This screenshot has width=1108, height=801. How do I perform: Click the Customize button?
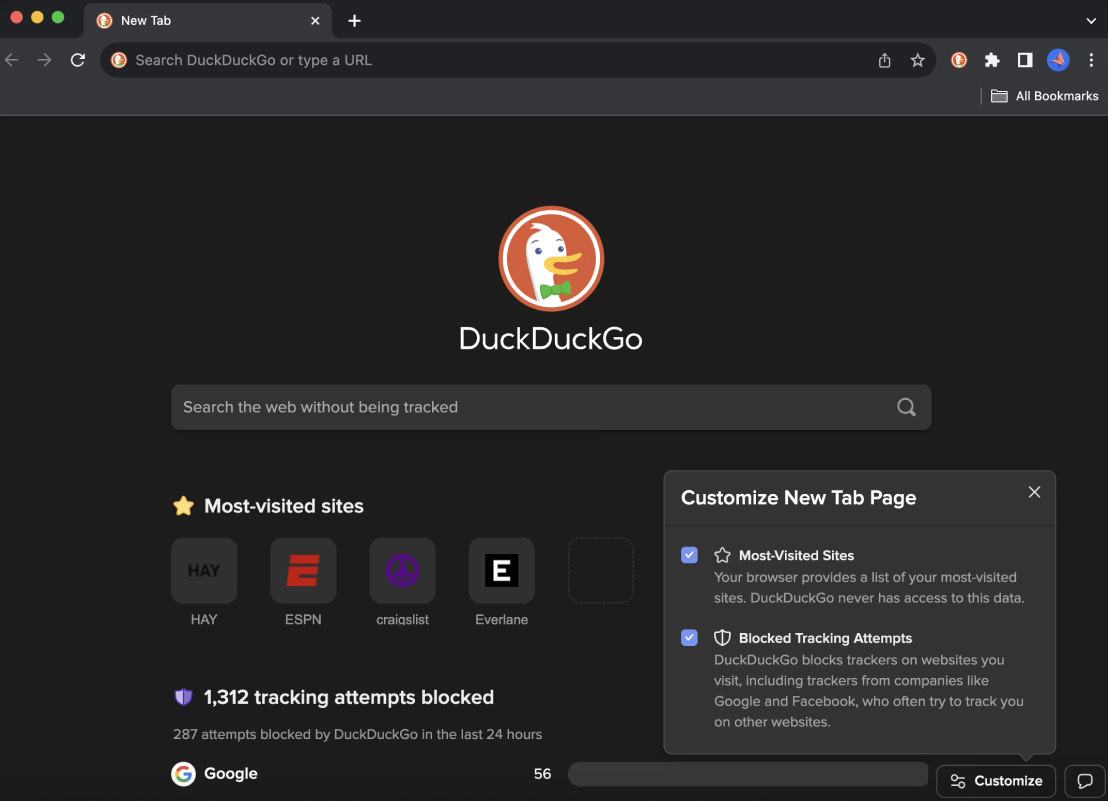[996, 780]
